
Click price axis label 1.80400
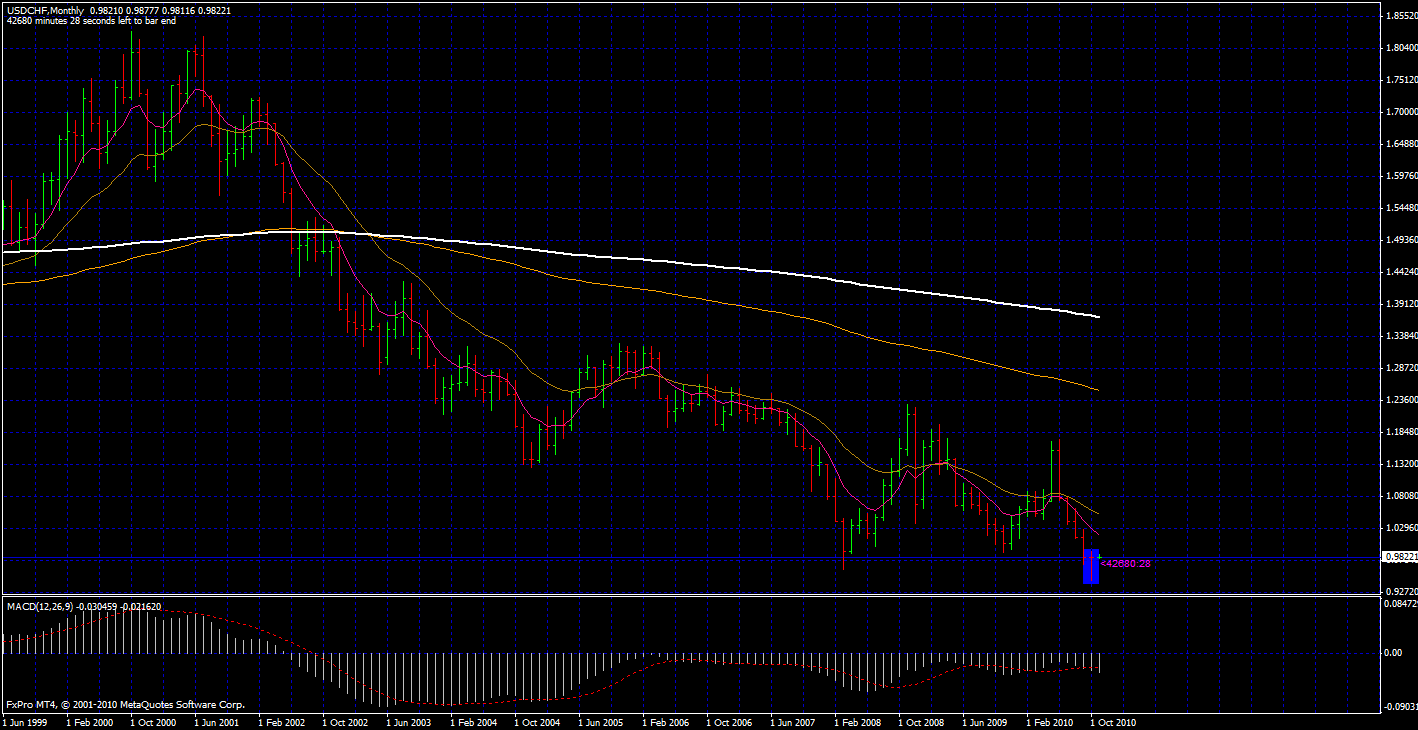coord(1400,48)
